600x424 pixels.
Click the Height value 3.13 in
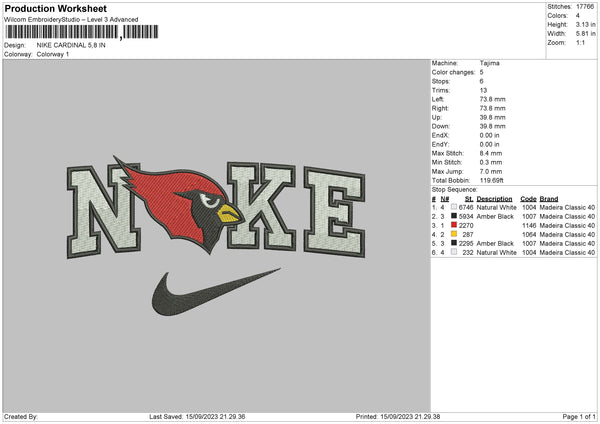tap(585, 24)
